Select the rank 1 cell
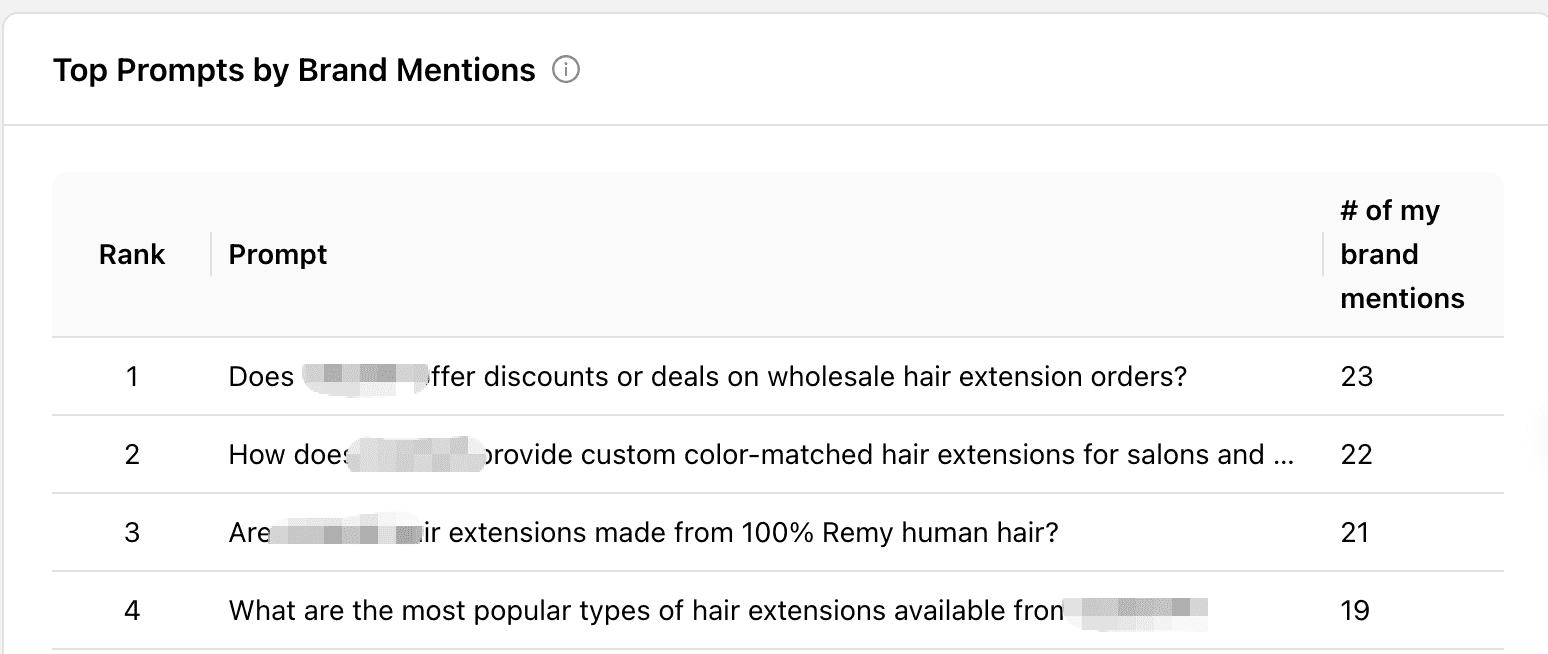The width and height of the screenshot is (1548, 654). [x=132, y=377]
